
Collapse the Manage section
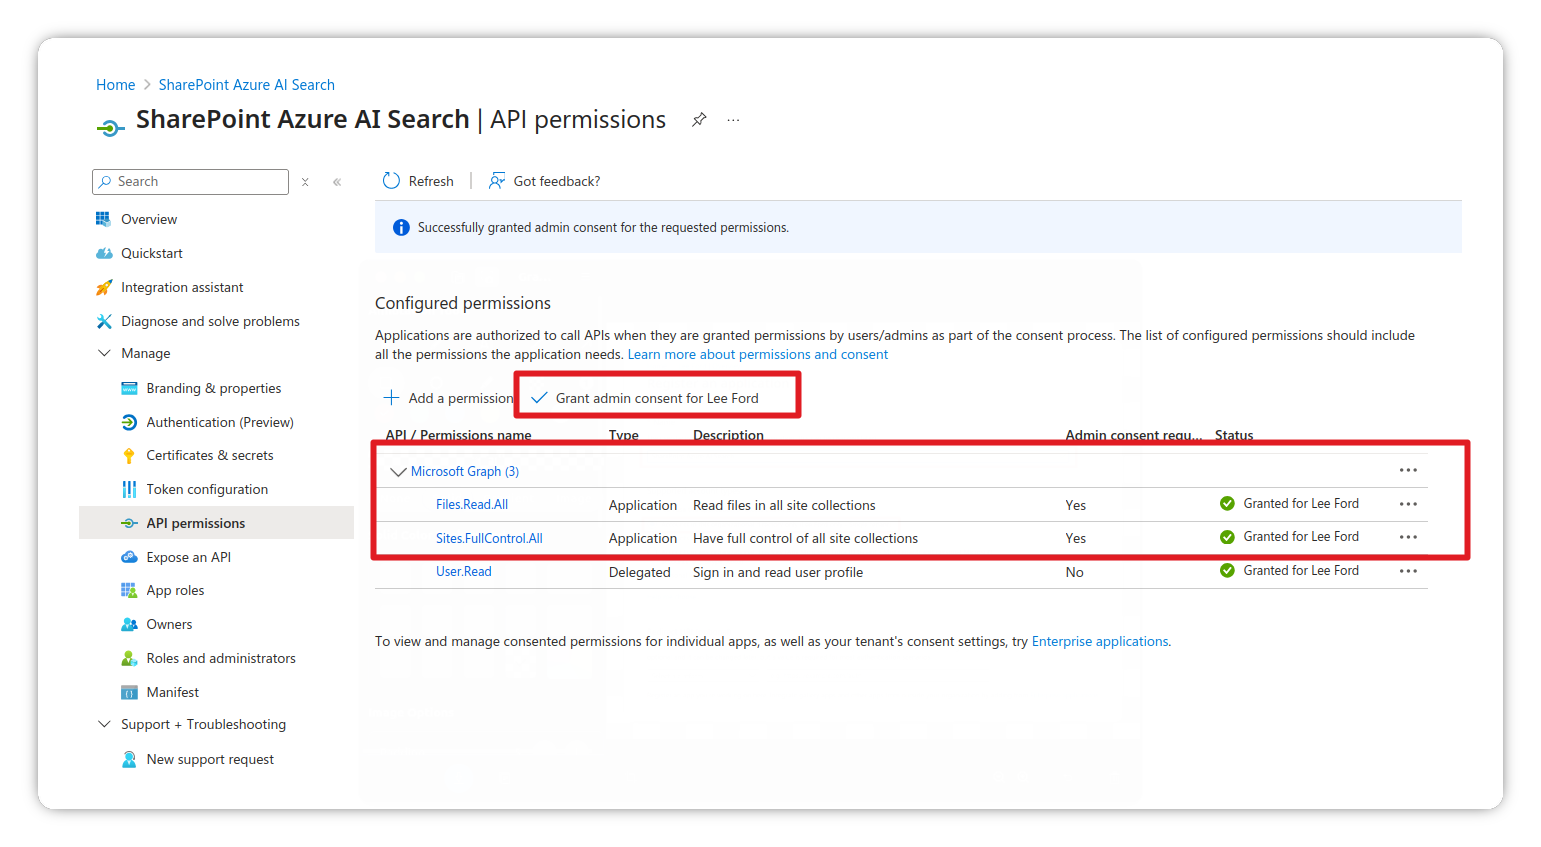click(x=105, y=353)
